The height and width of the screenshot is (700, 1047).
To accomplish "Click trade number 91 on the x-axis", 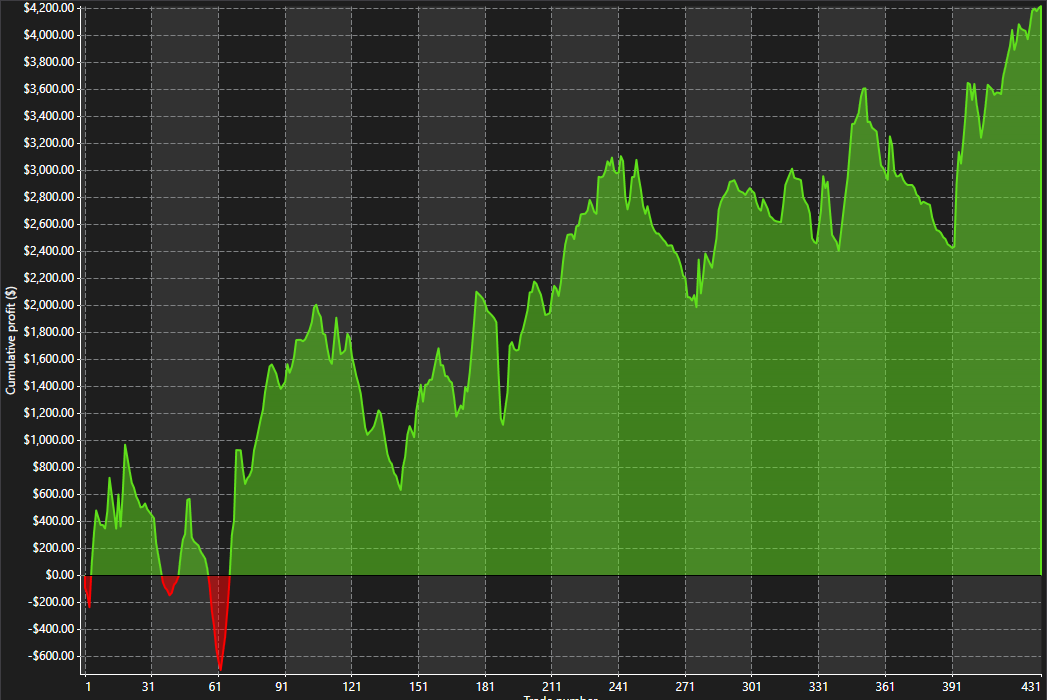I will (x=281, y=687).
